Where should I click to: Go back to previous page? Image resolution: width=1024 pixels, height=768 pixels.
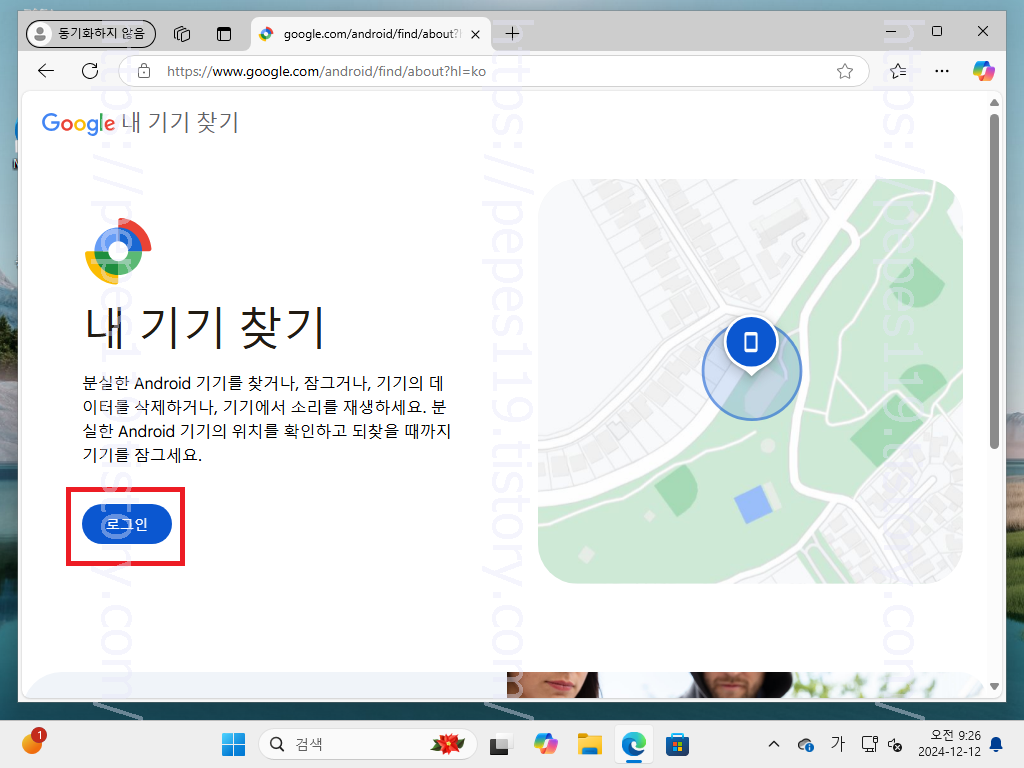coord(46,71)
